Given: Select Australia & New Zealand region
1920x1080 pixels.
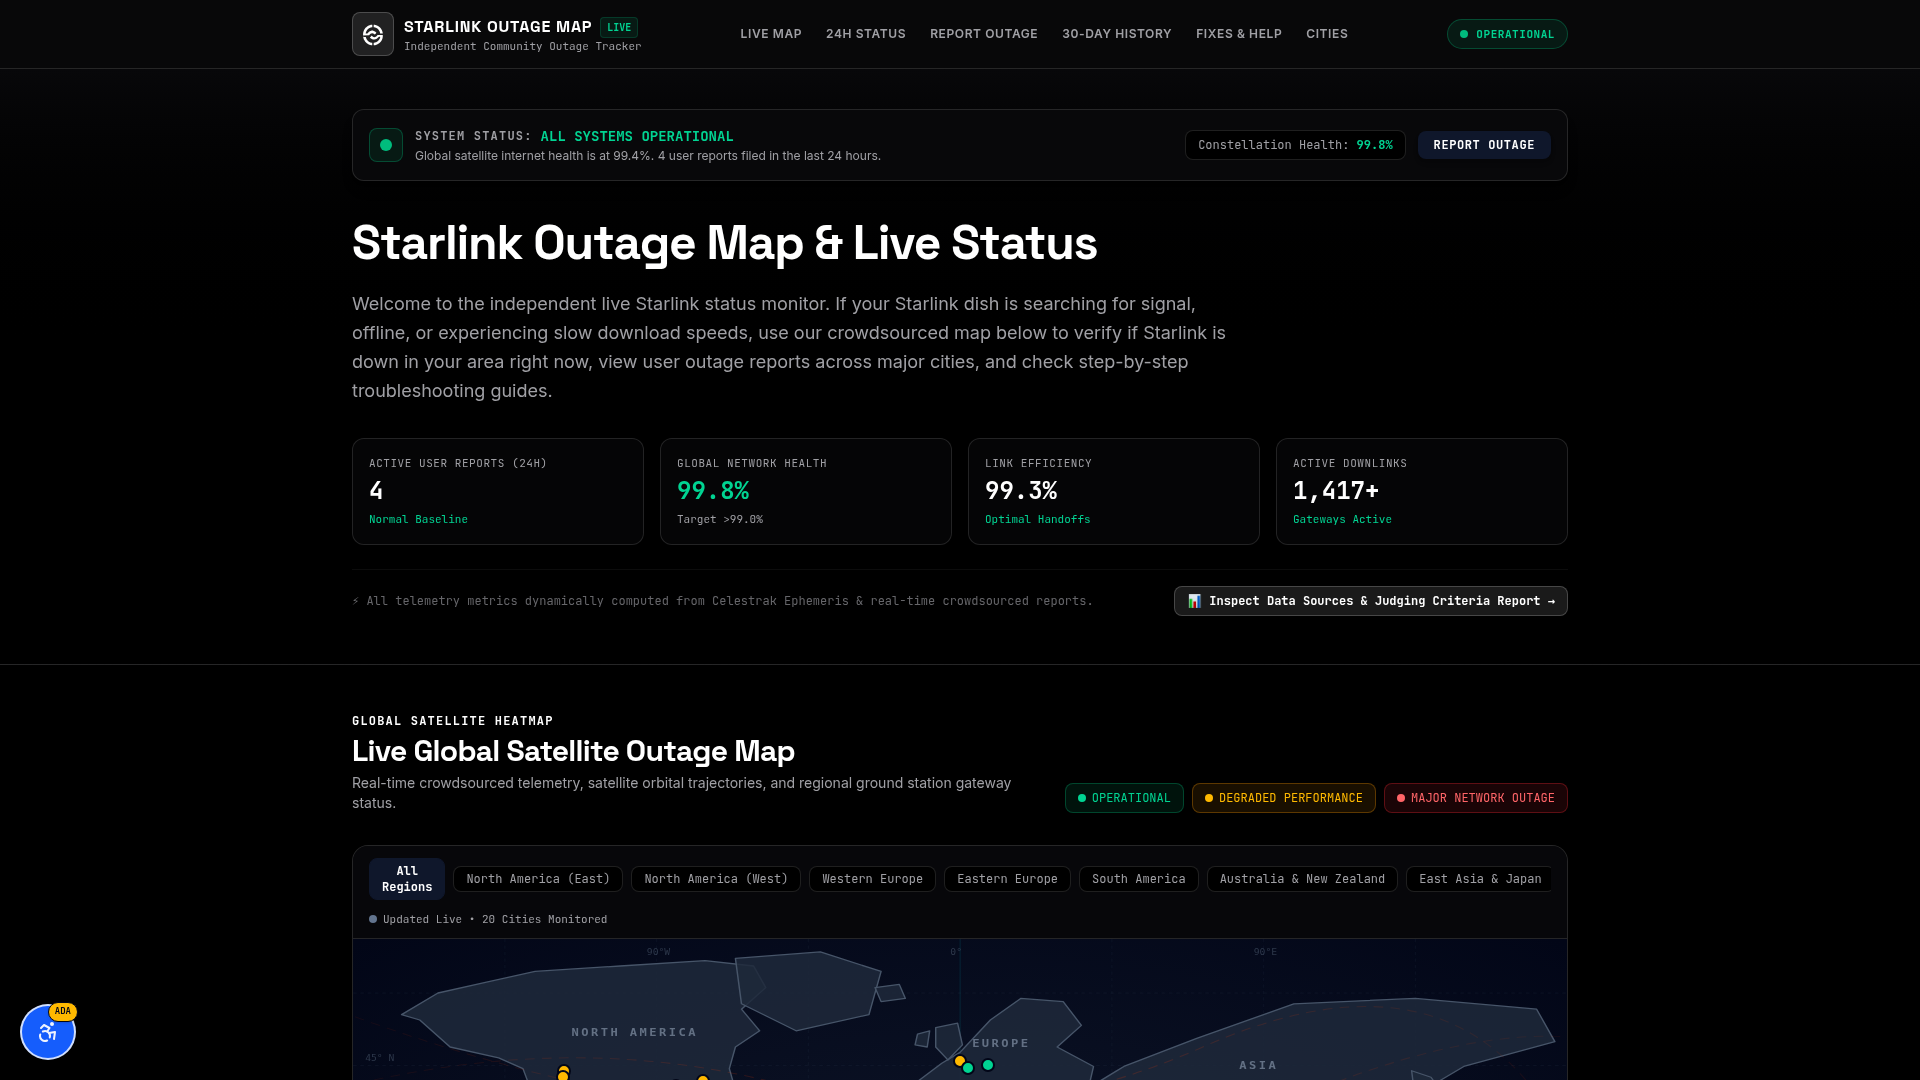Looking at the screenshot, I should pyautogui.click(x=1302, y=879).
